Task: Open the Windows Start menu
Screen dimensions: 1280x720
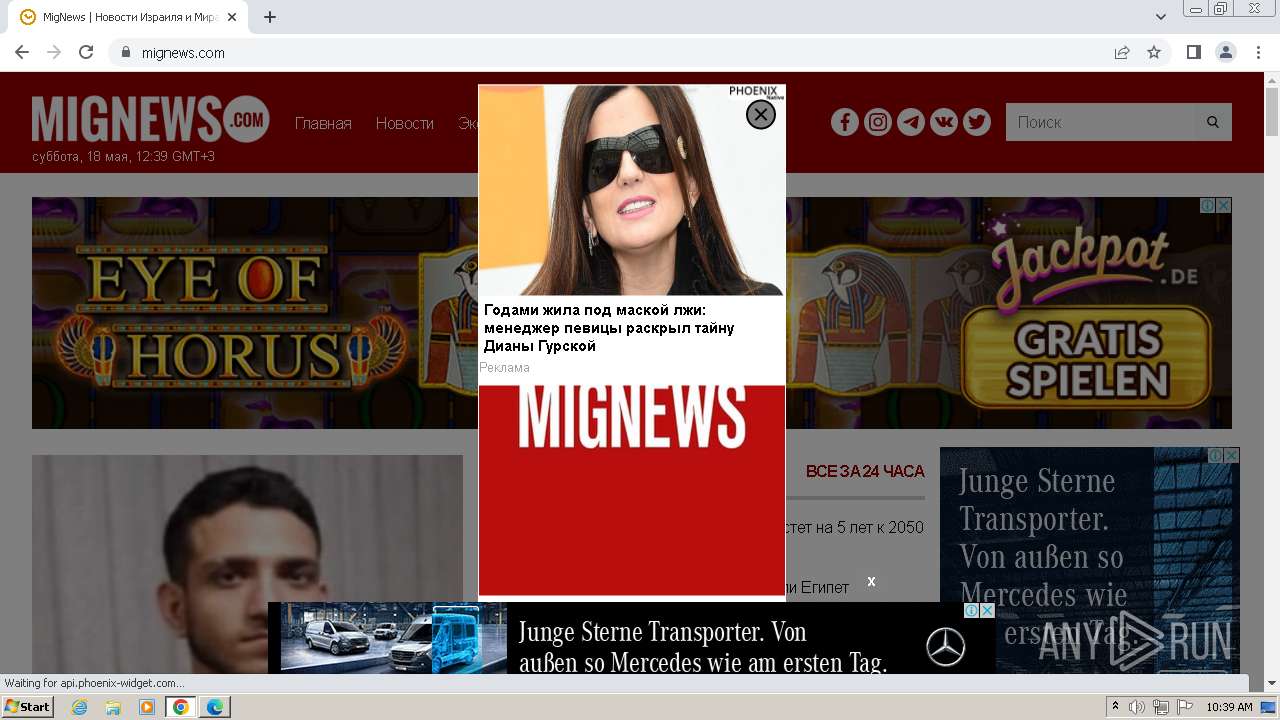Action: tap(28, 707)
